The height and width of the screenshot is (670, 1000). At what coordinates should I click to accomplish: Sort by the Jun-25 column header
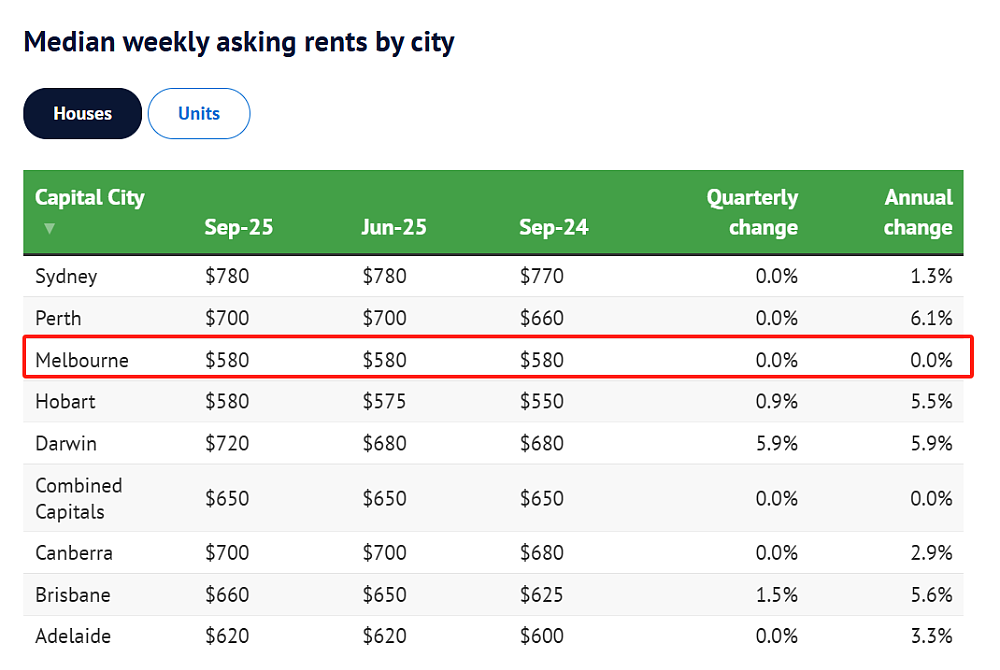click(393, 227)
